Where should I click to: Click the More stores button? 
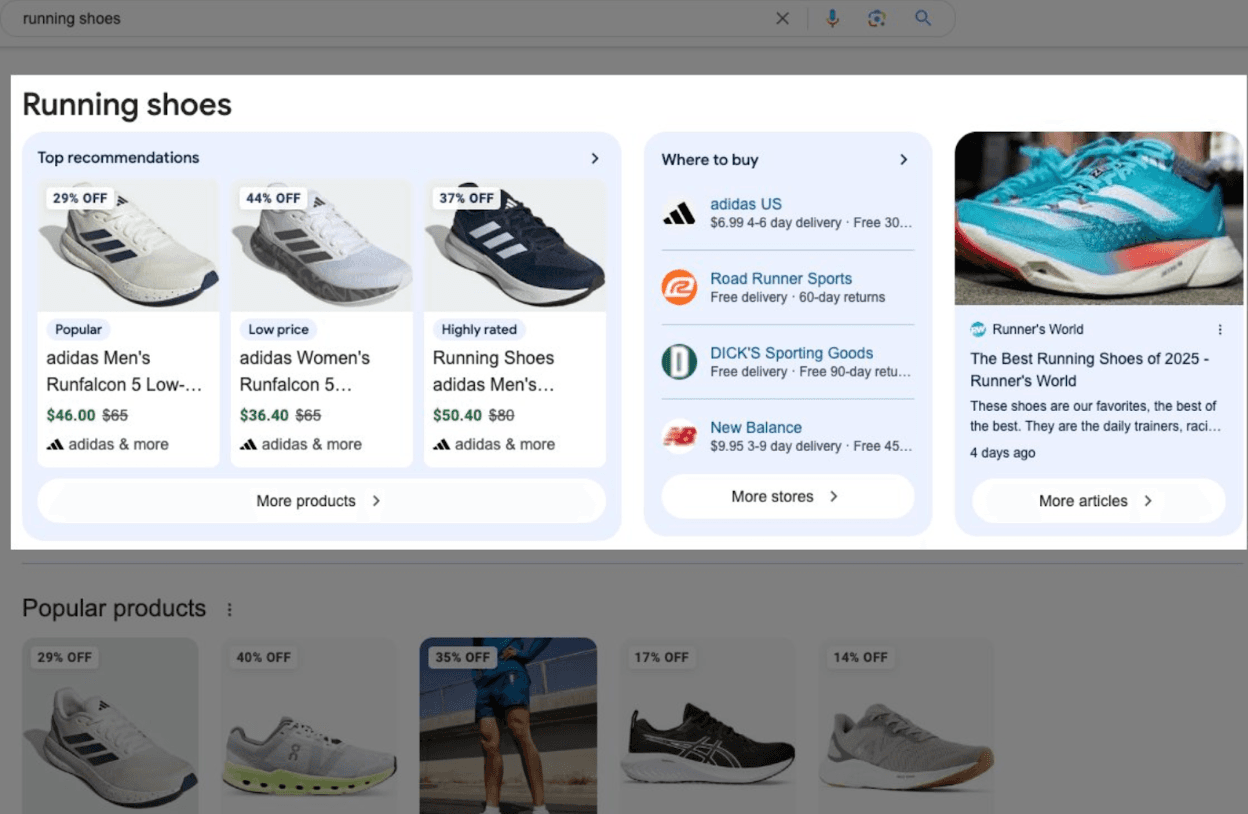(x=788, y=496)
